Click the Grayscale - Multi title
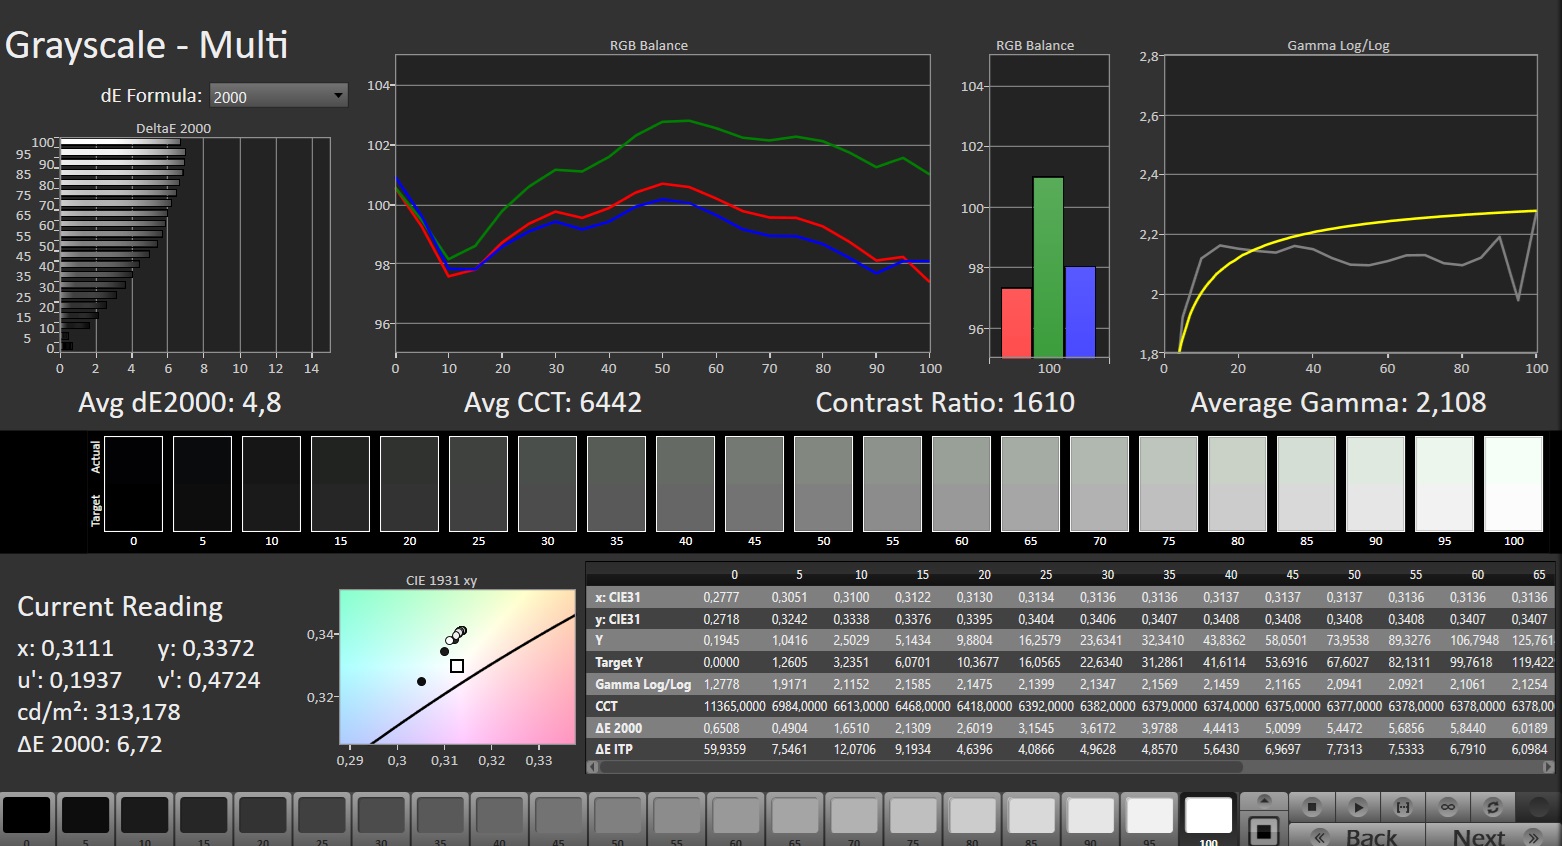This screenshot has width=1562, height=846. 147,45
